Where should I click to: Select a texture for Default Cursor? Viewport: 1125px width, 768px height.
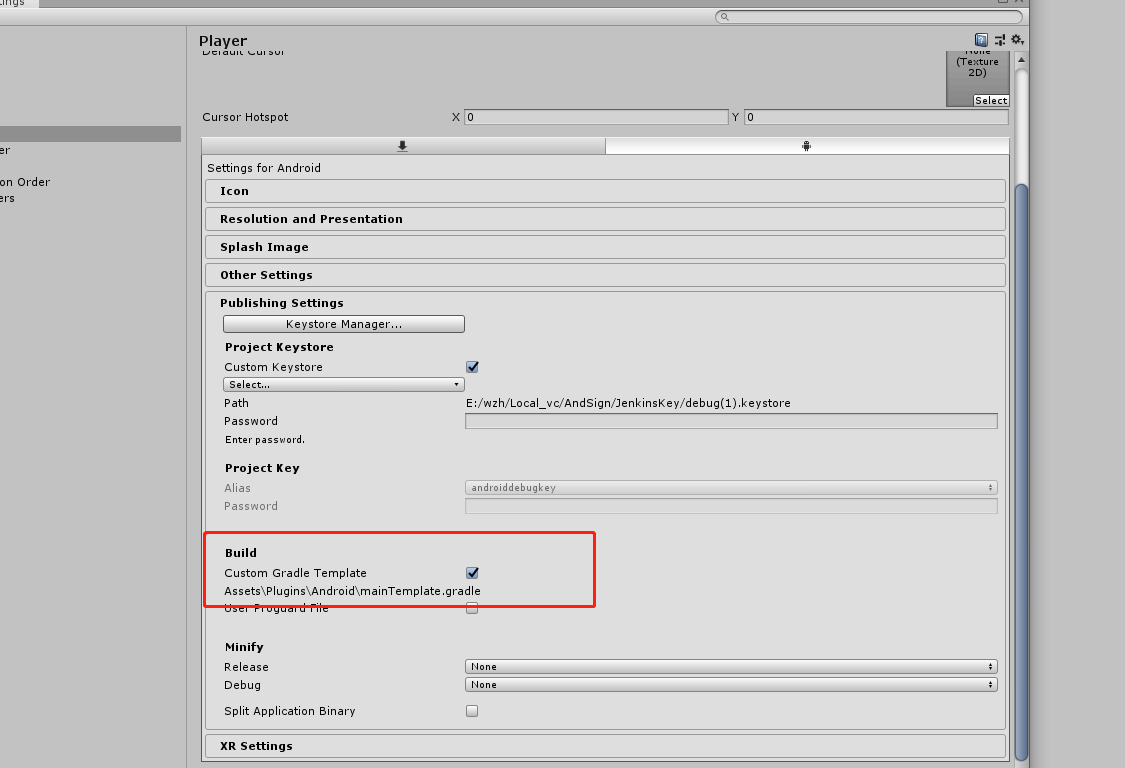point(991,100)
